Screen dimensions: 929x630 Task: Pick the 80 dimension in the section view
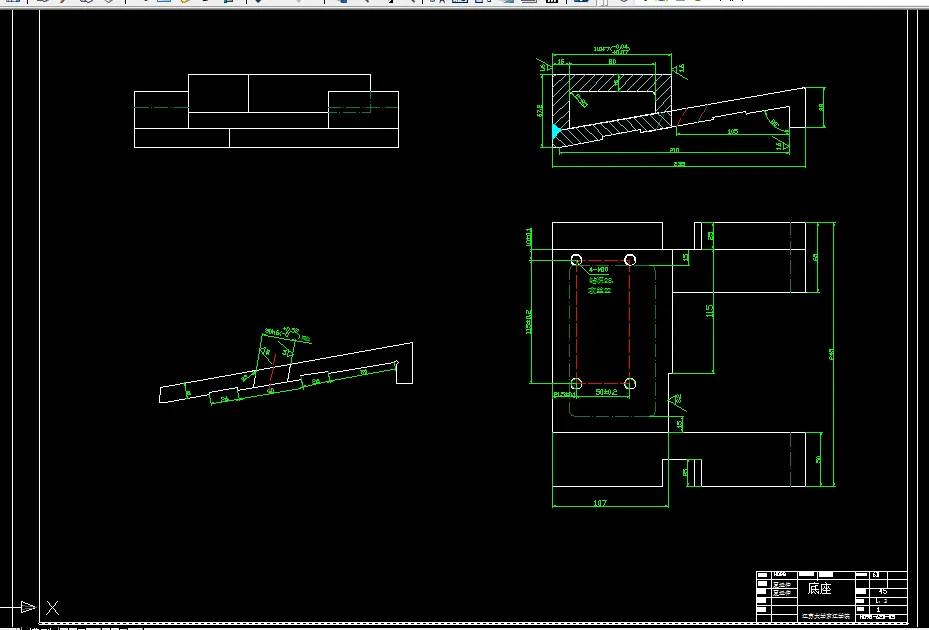pyautogui.click(x=612, y=62)
